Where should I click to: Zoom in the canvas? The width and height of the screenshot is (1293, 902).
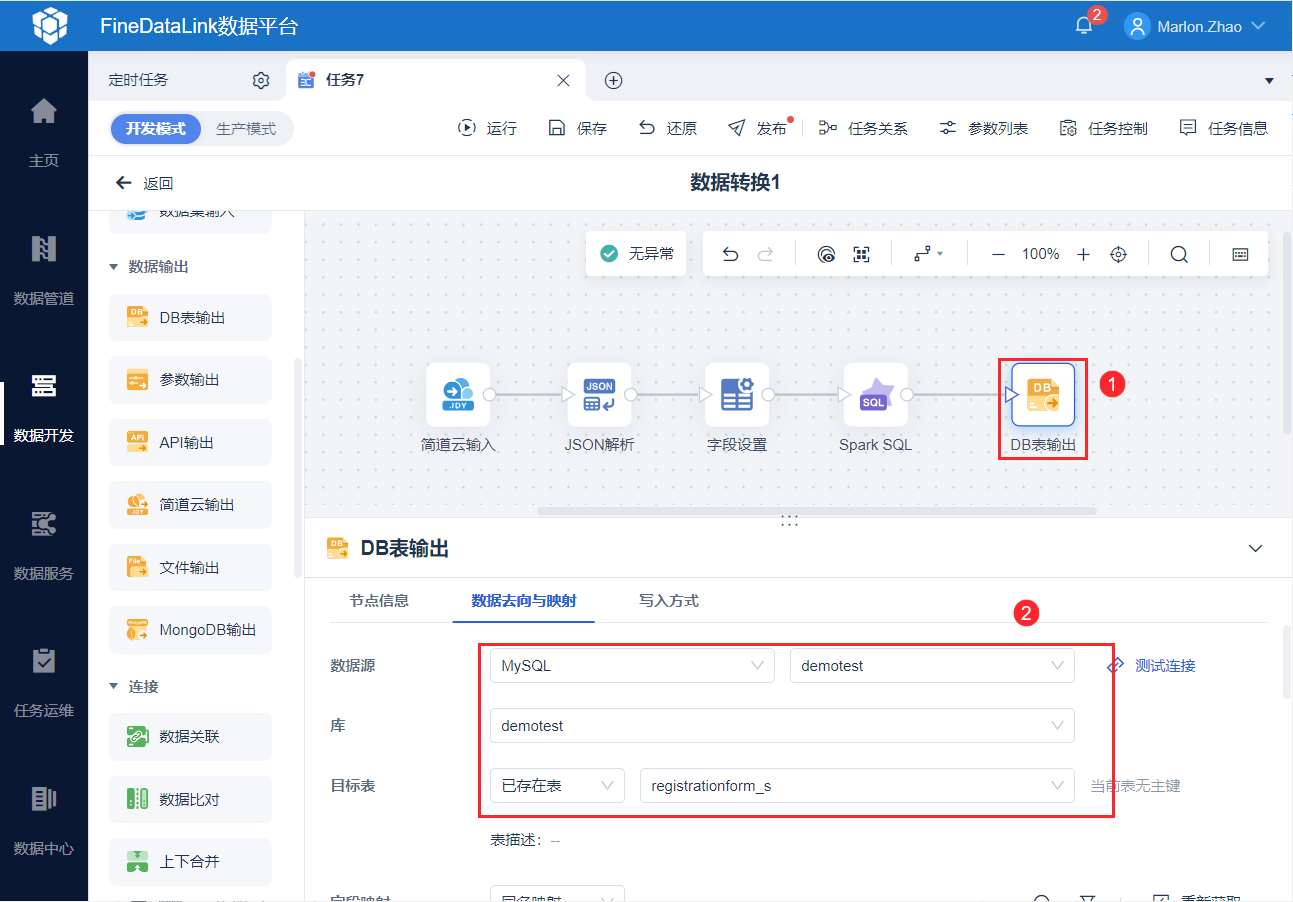tap(1083, 254)
